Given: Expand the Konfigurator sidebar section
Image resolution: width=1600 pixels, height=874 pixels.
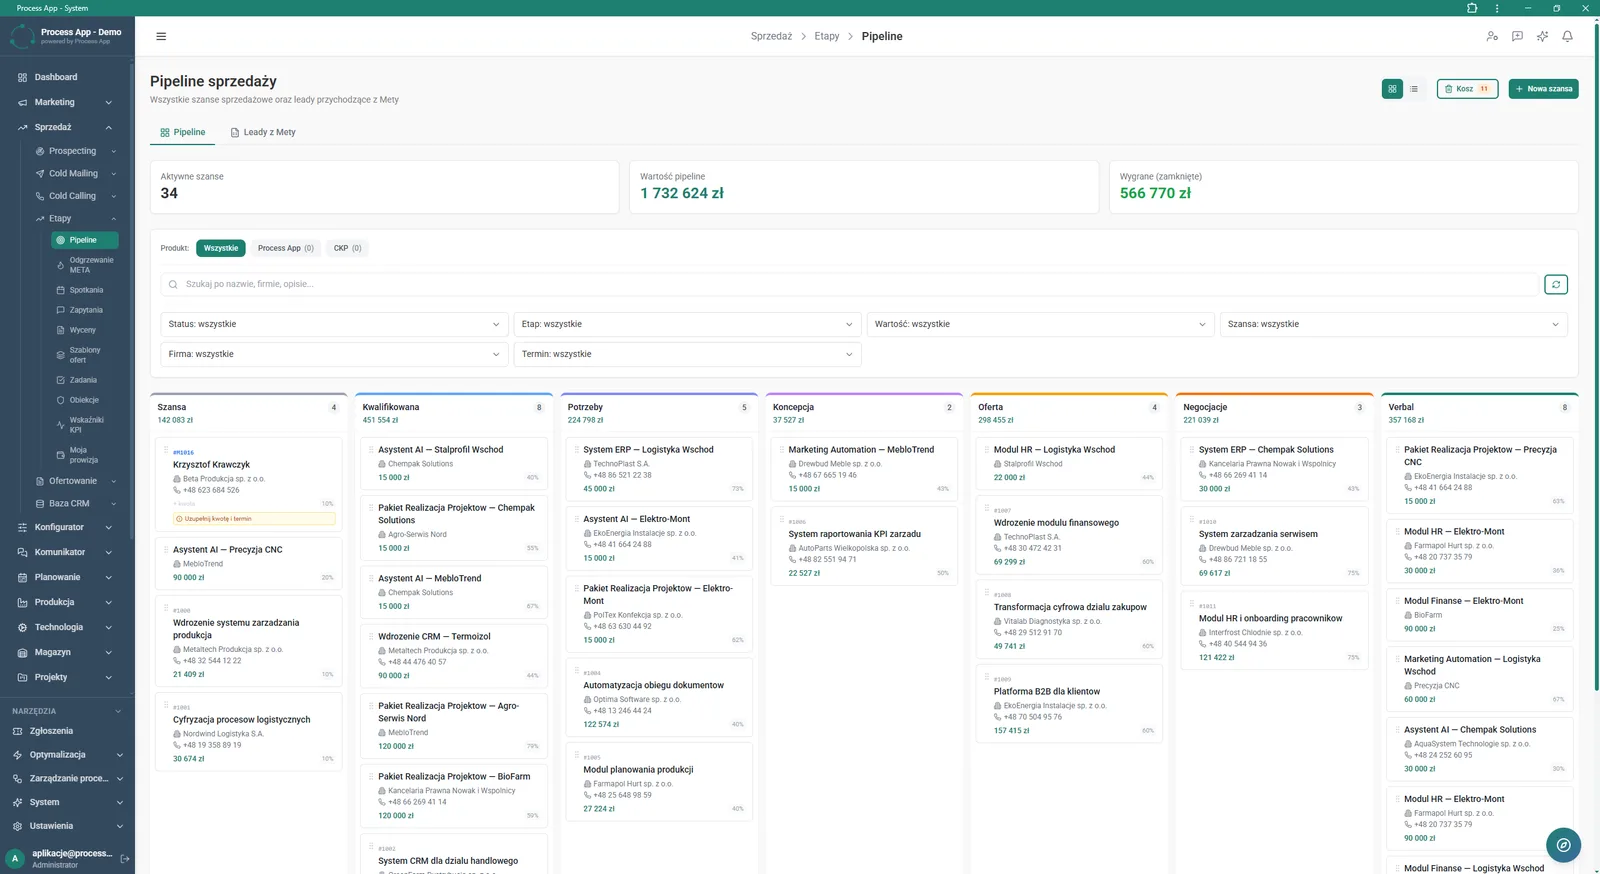Looking at the screenshot, I should tap(67, 527).
